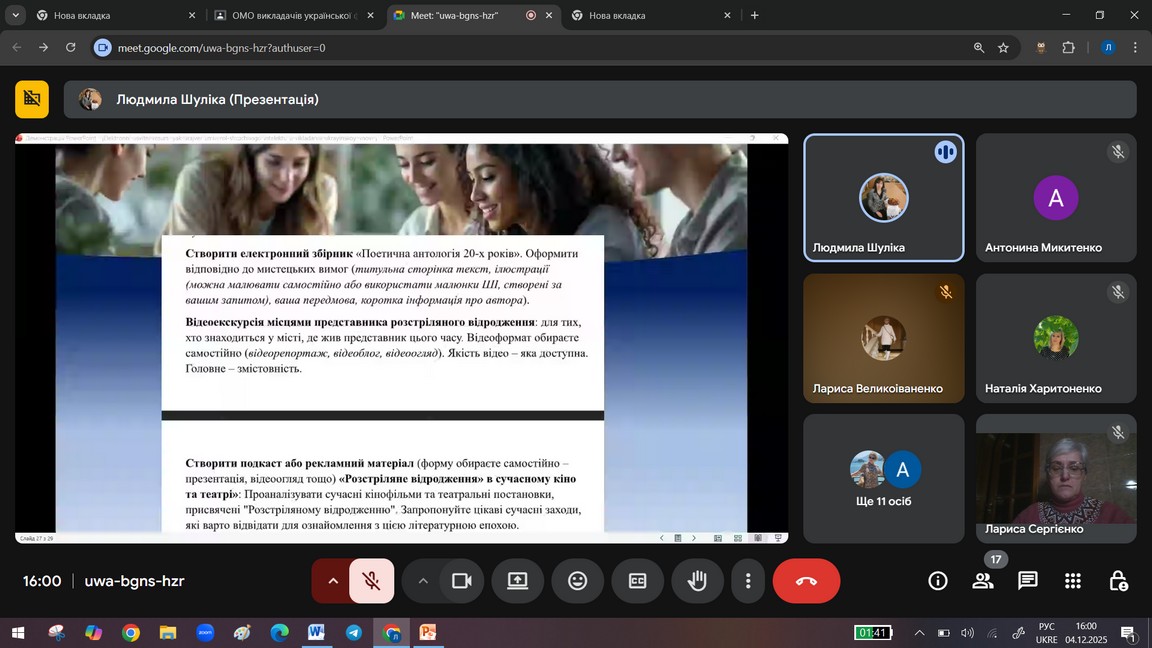Open the chat panel icon
Viewport: 1152px width, 648px height.
pyautogui.click(x=1027, y=581)
